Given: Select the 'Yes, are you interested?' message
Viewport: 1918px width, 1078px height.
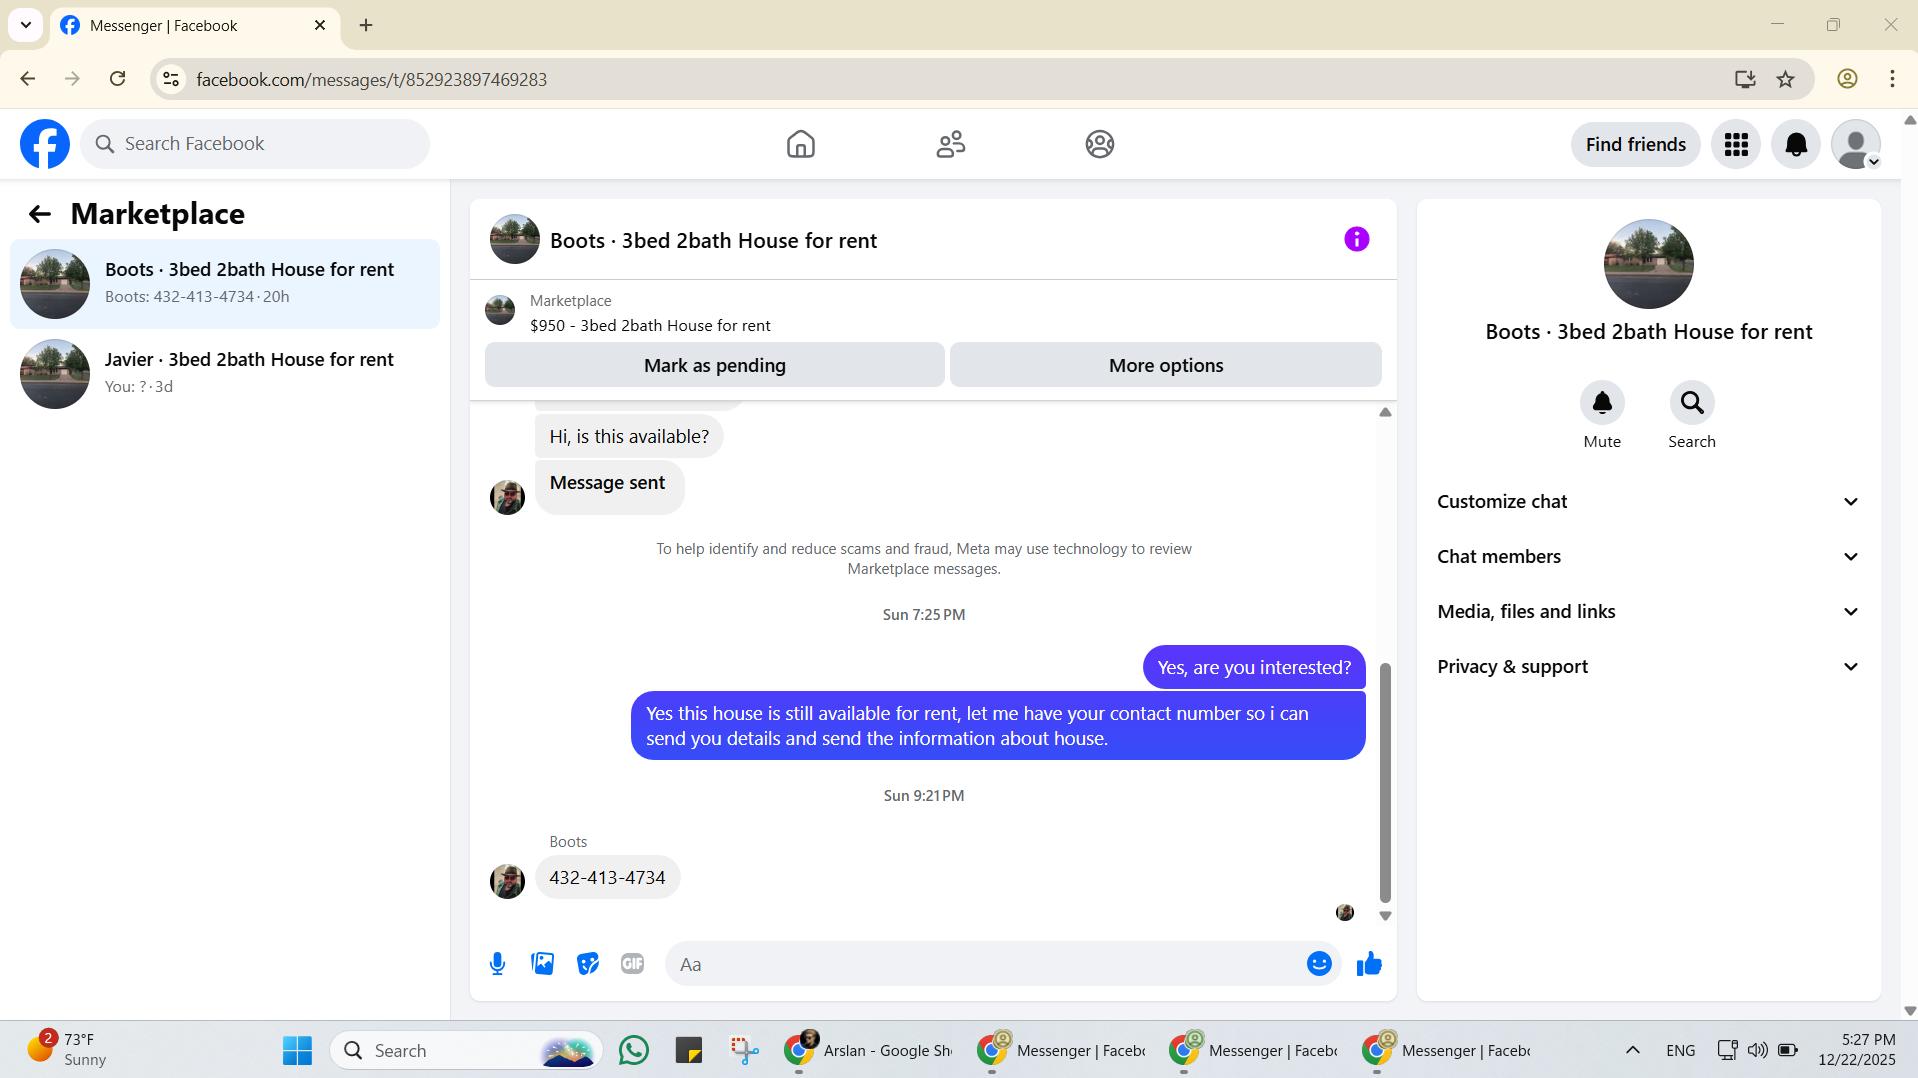Looking at the screenshot, I should coord(1254,667).
